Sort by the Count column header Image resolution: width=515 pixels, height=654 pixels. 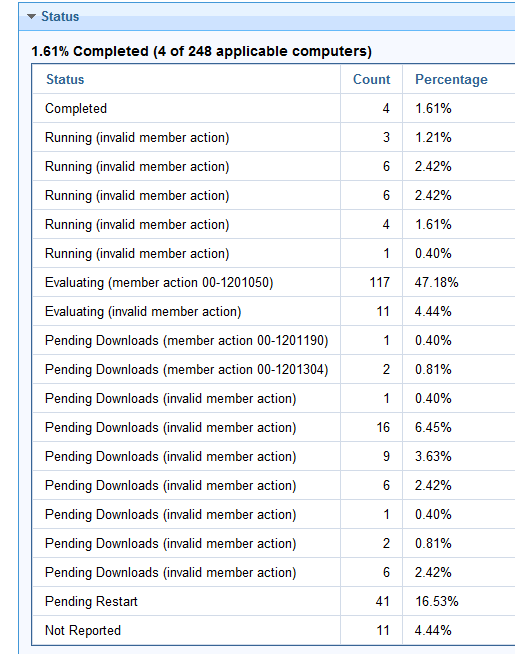372,79
